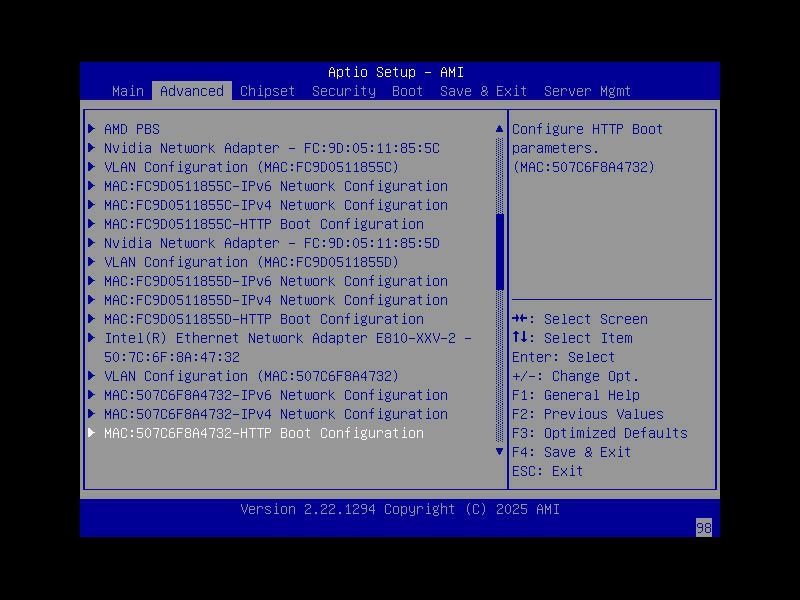The height and width of the screenshot is (600, 800).
Task: Click the F2: Previous Values hint
Action: pyautogui.click(x=588, y=414)
